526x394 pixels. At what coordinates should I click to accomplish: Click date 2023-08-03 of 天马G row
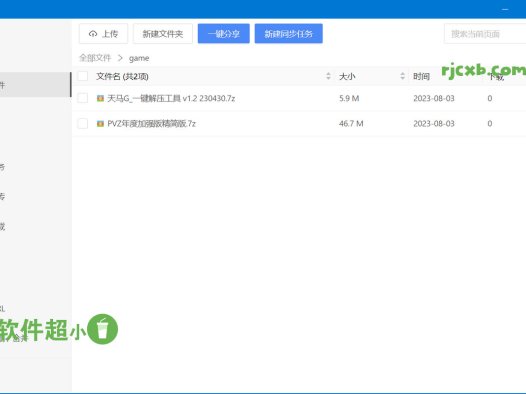tap(434, 98)
